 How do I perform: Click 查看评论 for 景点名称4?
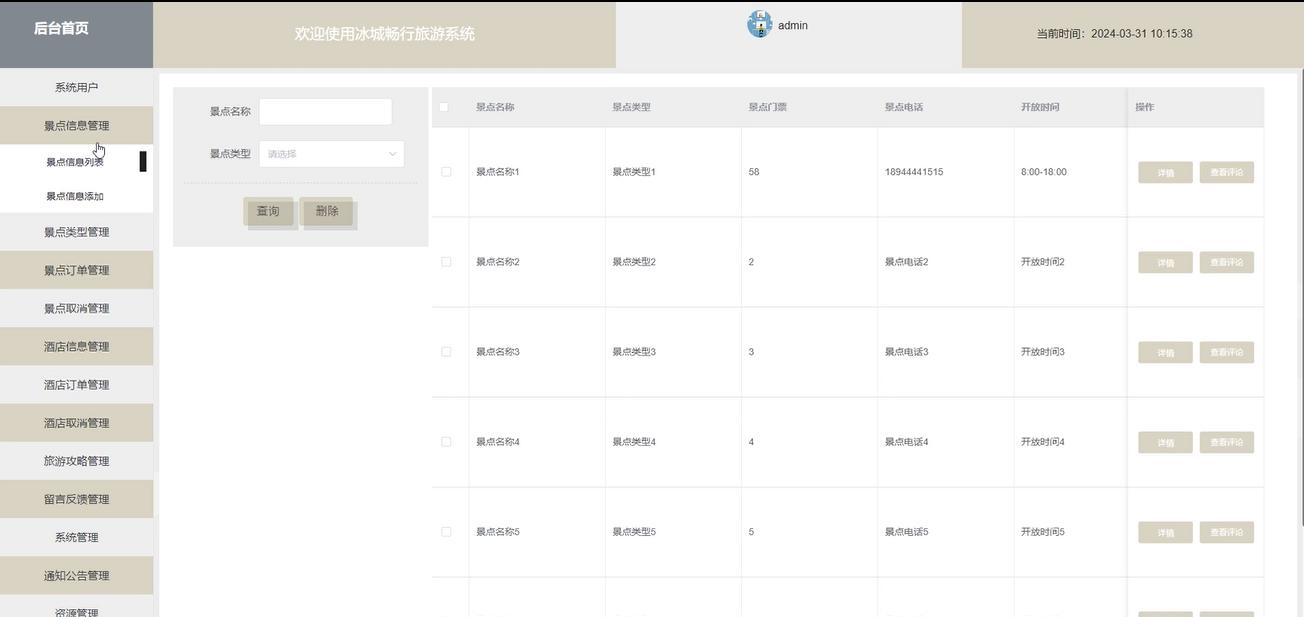click(x=1227, y=442)
